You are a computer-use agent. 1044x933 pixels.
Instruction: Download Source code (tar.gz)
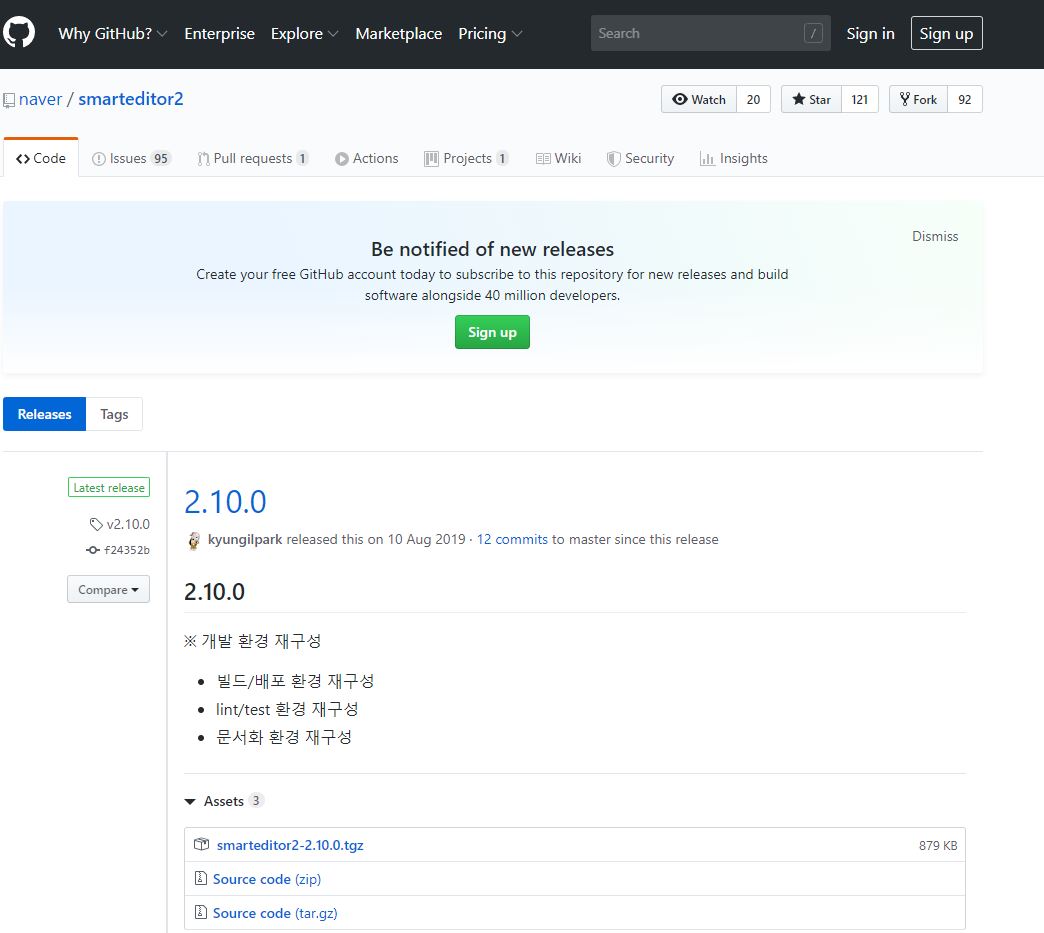click(x=275, y=913)
